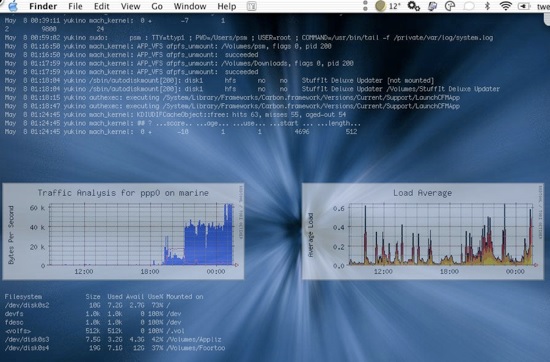Open the Finder application menu
This screenshot has width=550, height=362.
(43, 6)
